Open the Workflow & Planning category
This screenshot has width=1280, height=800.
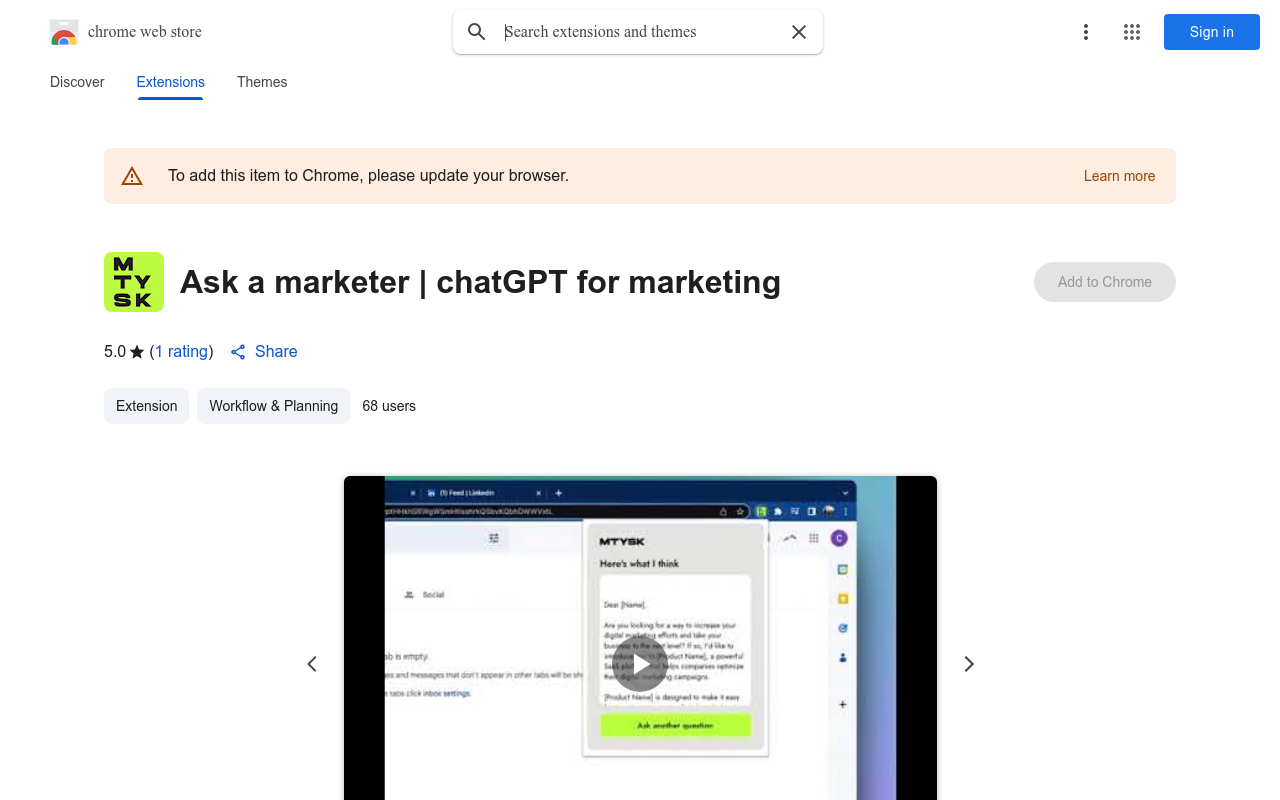tap(273, 406)
